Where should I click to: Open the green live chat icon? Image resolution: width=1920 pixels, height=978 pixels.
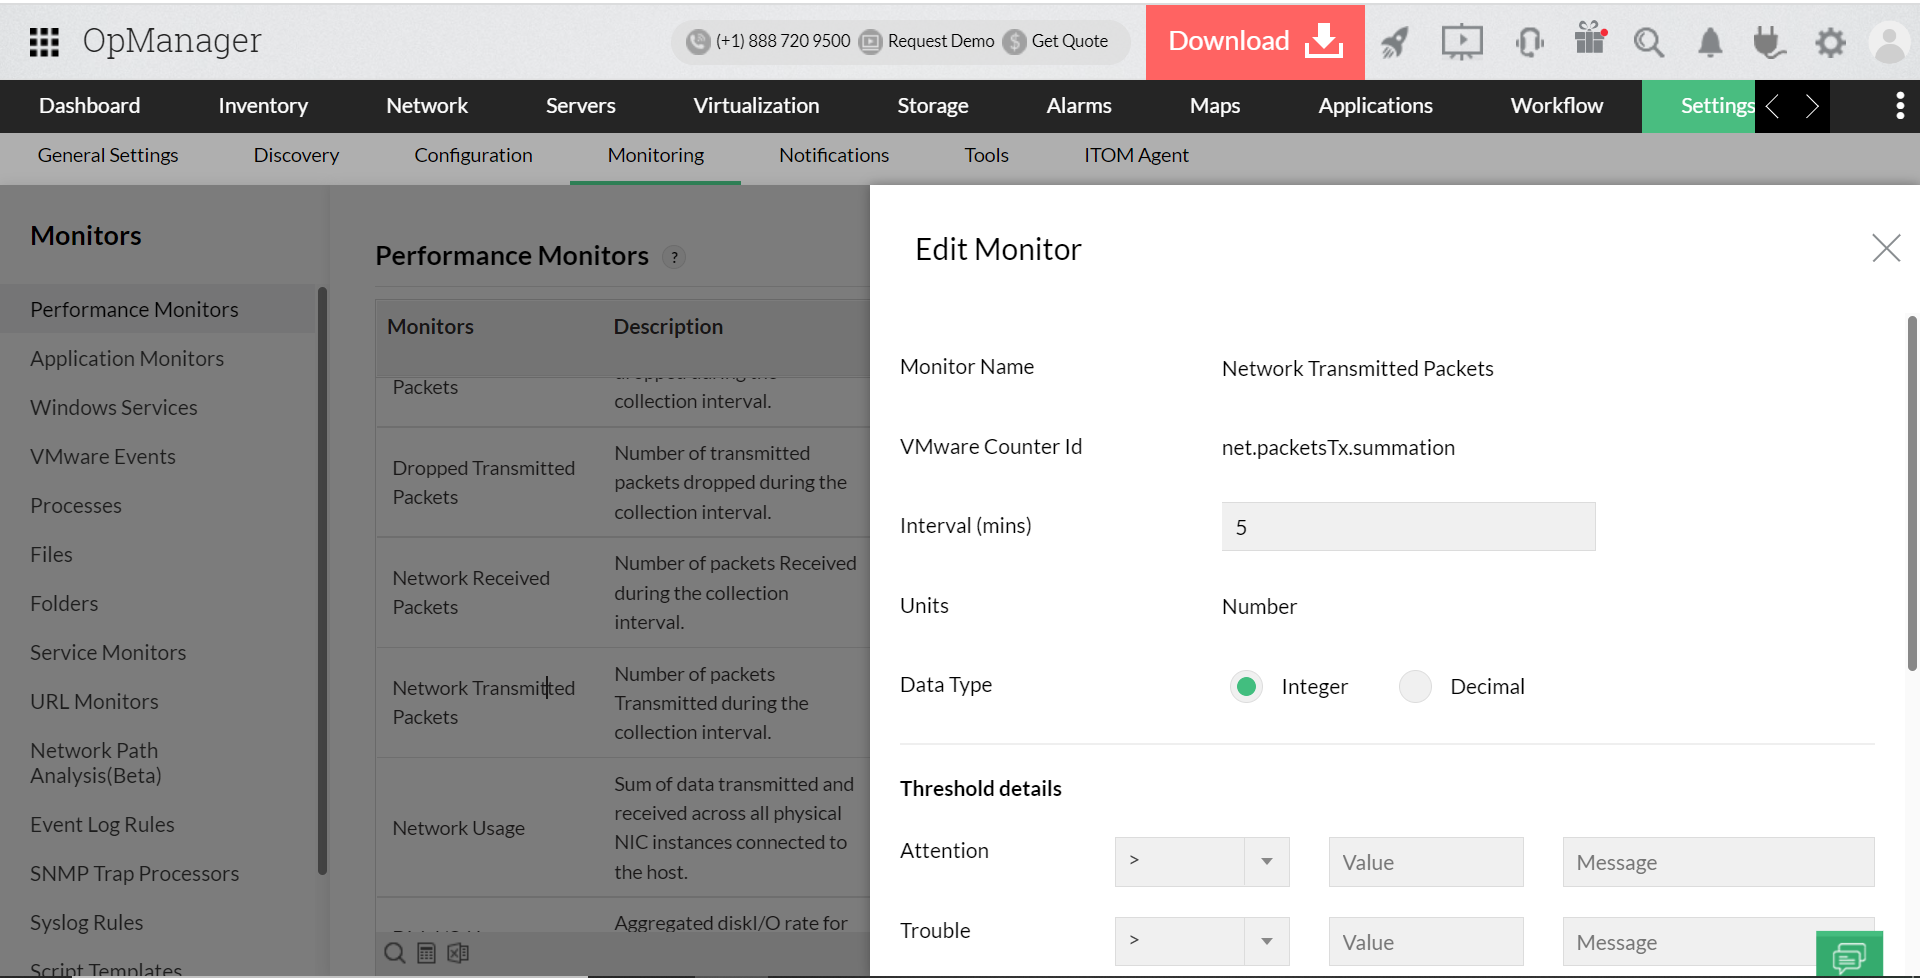[1849, 956]
